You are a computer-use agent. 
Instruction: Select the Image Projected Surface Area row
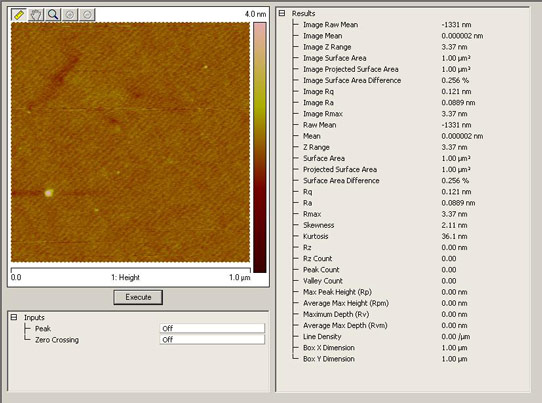[x=387, y=69]
